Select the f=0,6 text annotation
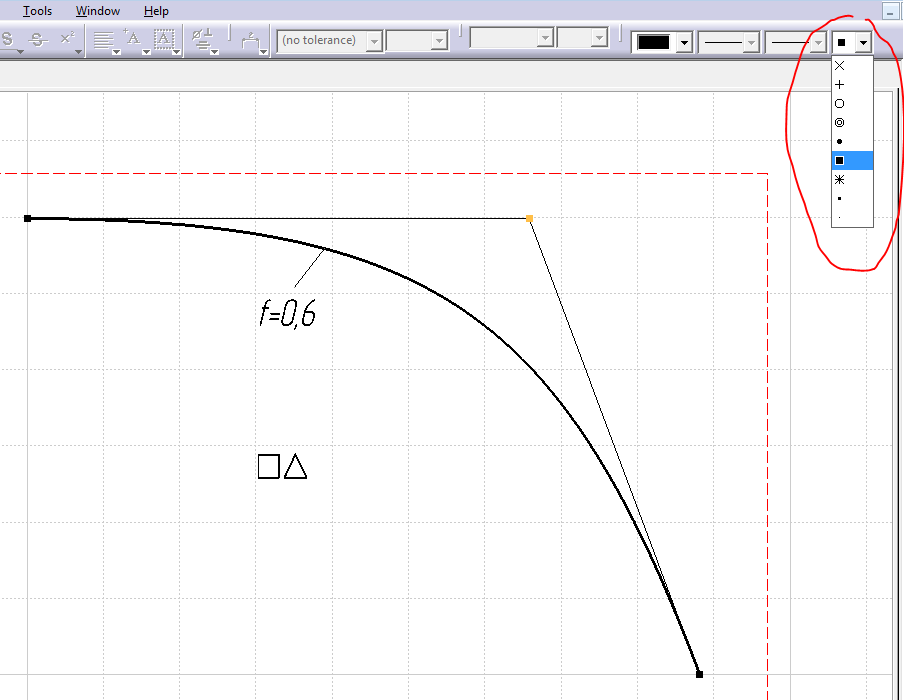Screen dimensions: 904x700 [287, 314]
